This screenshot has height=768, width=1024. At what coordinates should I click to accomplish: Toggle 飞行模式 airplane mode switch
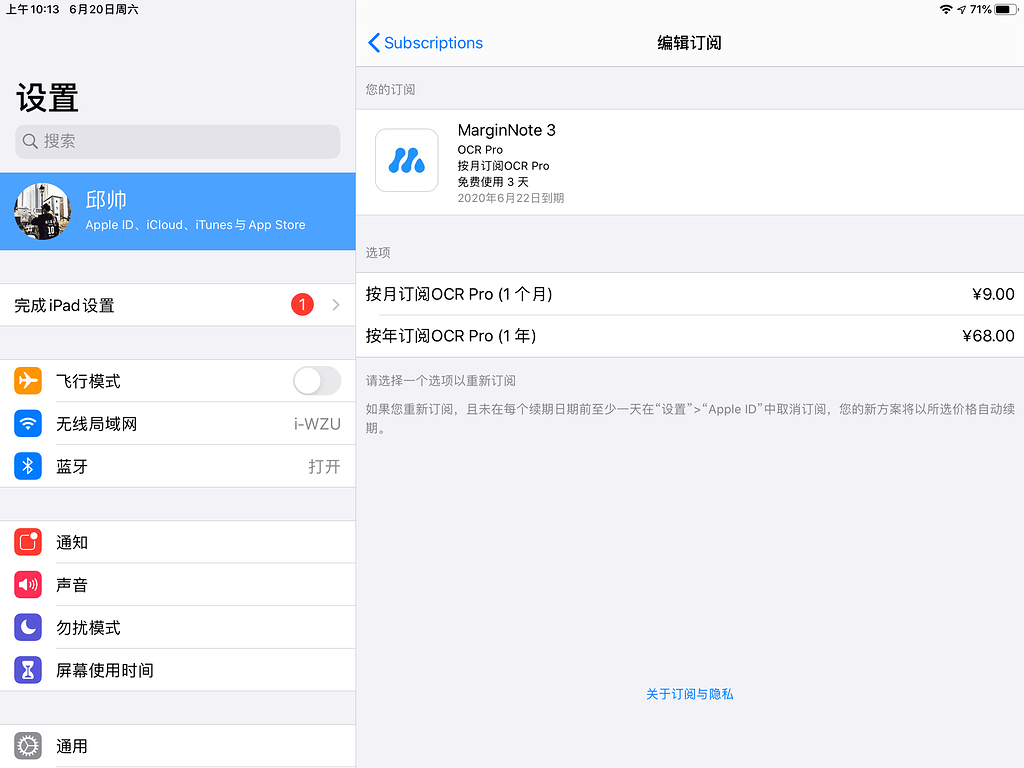317,381
